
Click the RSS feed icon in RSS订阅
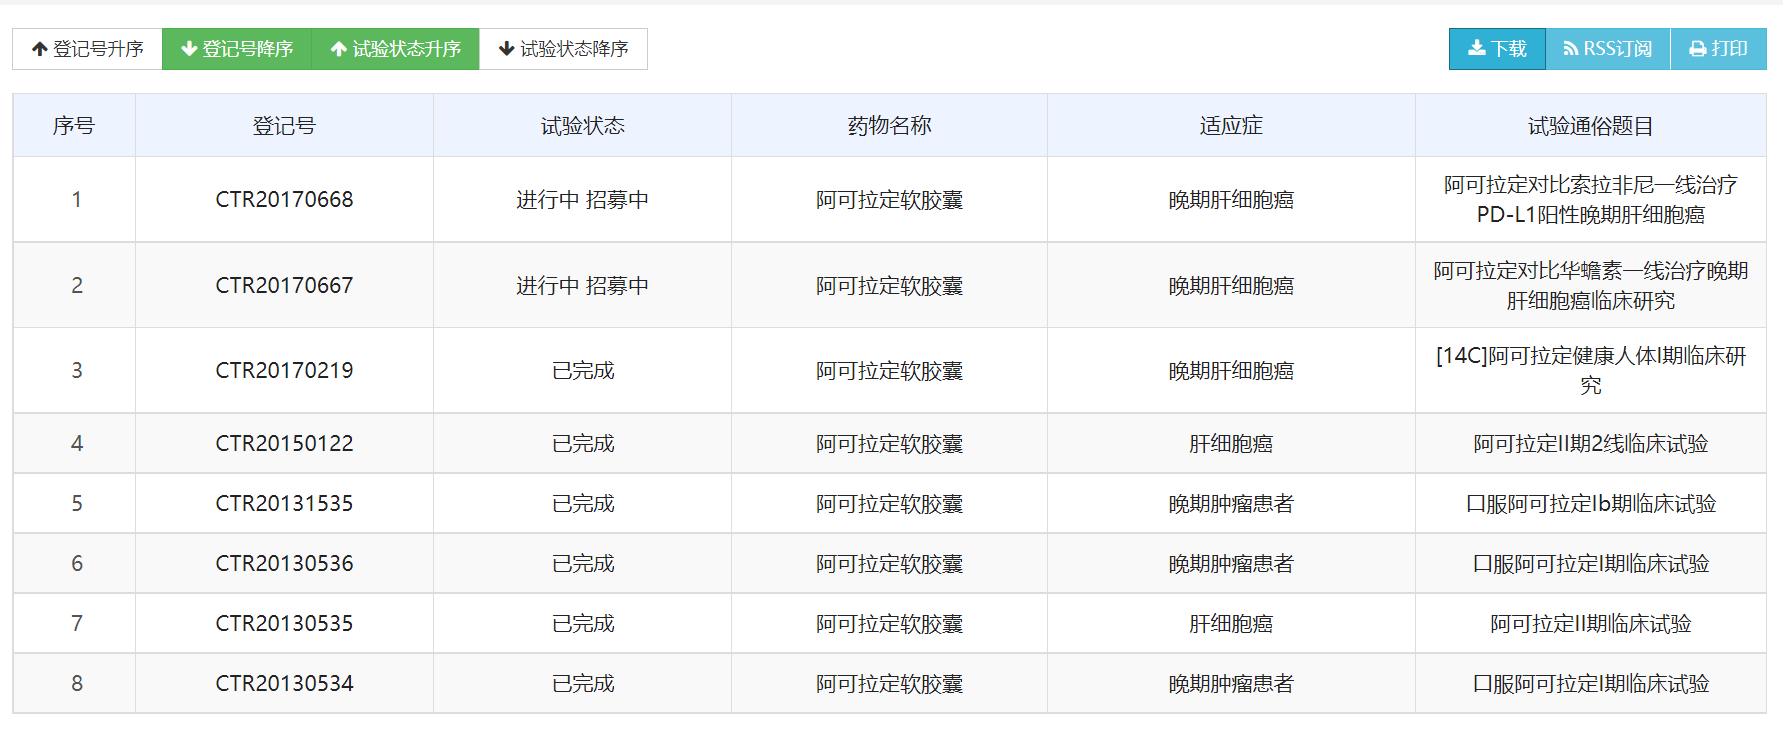point(1570,49)
